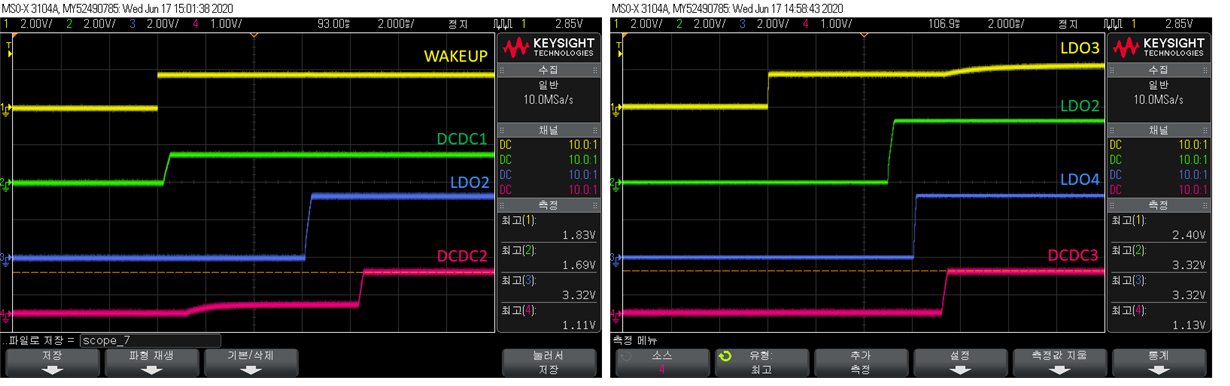The width and height of the screenshot is (1230, 386).
Task: Click the orange trigger time marker atop right scope
Action: point(863,36)
